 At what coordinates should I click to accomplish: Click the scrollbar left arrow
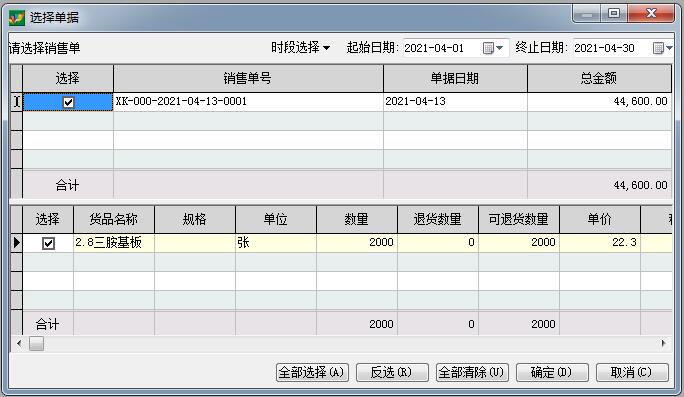(x=19, y=344)
